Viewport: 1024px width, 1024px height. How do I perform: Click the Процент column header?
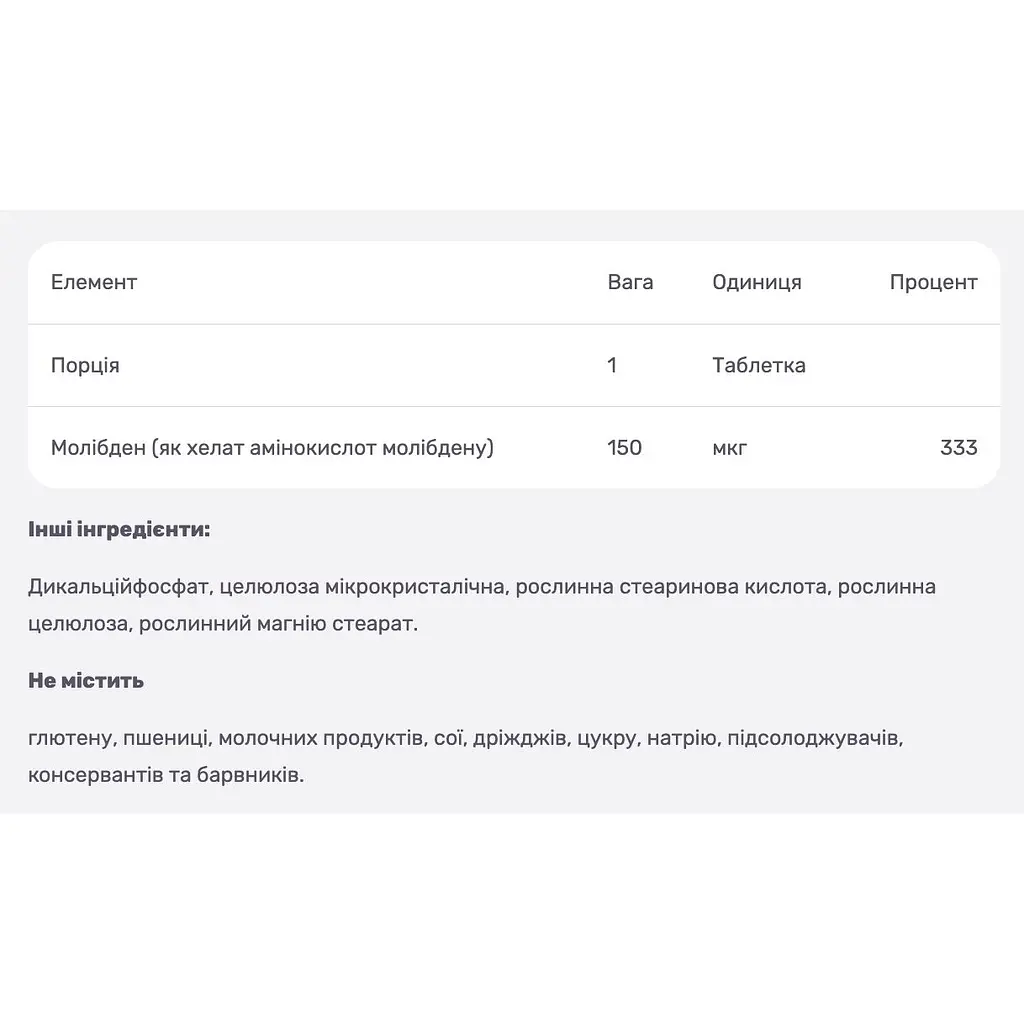pos(933,283)
